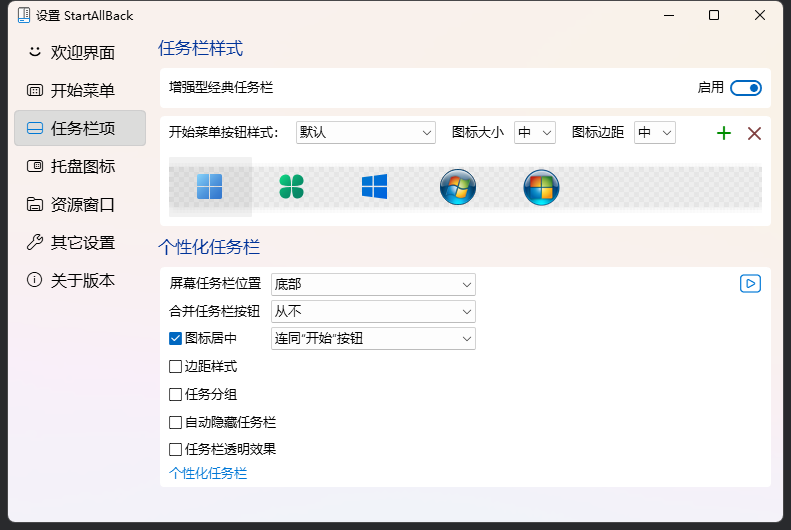Minimize the StartAllBack settings window
This screenshot has height=530, width=791.
click(669, 15)
